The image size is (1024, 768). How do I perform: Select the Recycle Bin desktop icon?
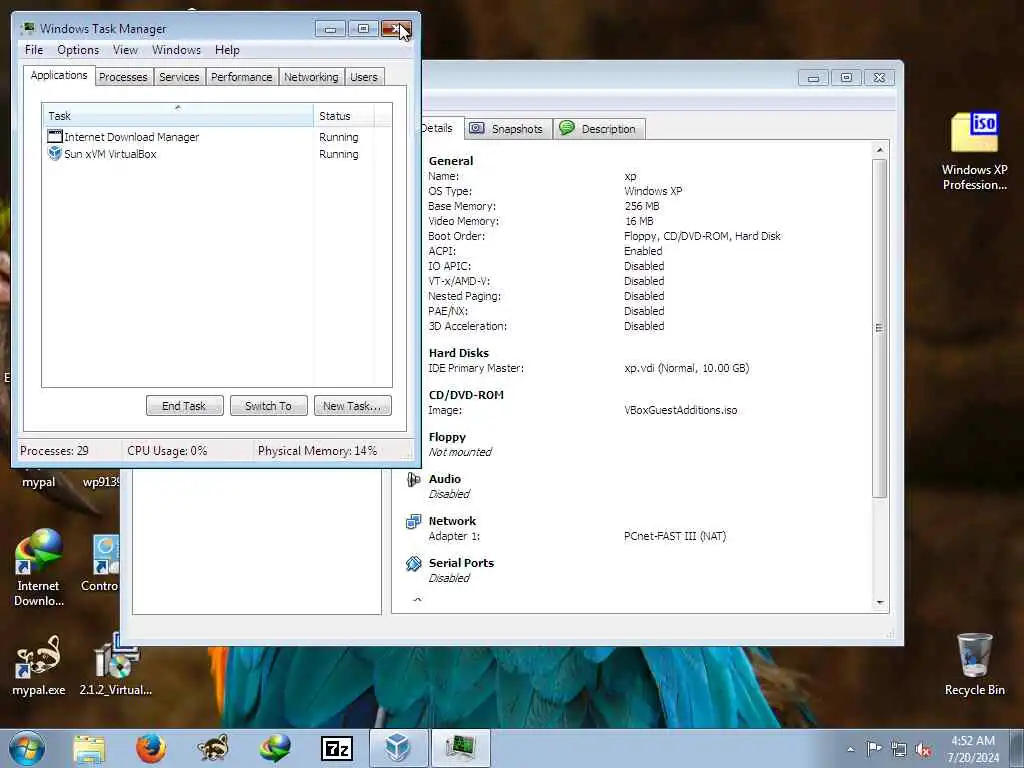[x=974, y=665]
